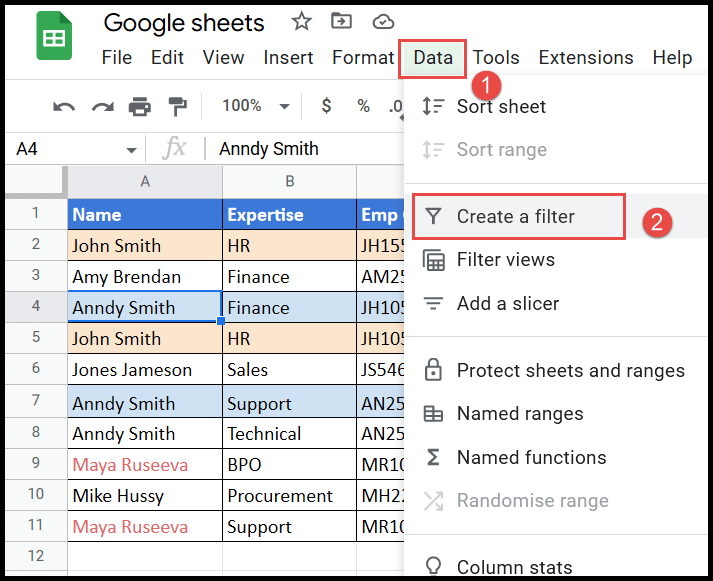Check the cloud save status icon
The height and width of the screenshot is (581, 713).
tap(383, 21)
